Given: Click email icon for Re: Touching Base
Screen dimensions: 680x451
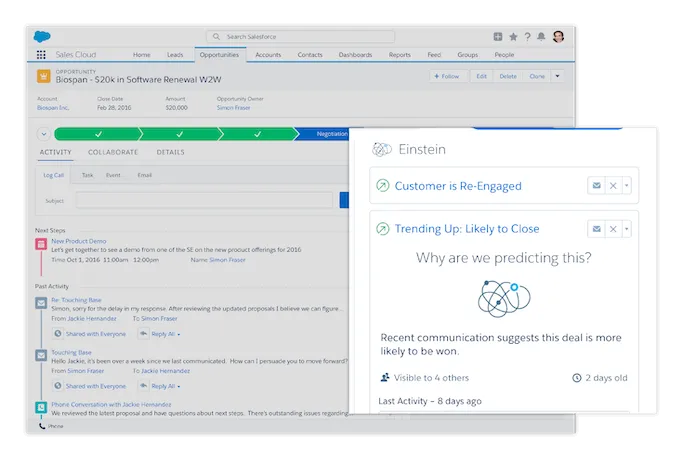Looking at the screenshot, I should [x=41, y=303].
